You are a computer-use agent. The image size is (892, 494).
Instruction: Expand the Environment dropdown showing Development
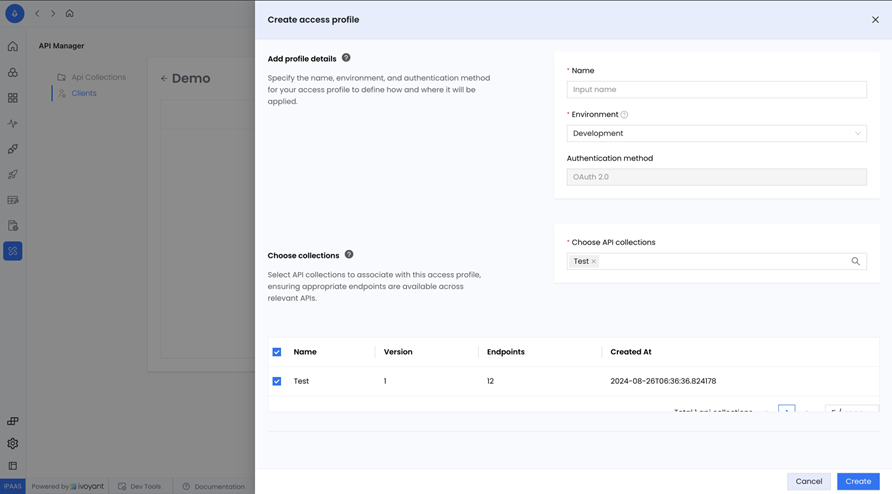(x=716, y=133)
